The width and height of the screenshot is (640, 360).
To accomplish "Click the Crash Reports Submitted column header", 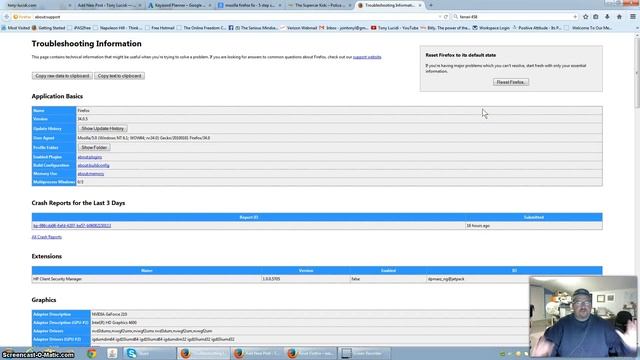I will click(533, 217).
